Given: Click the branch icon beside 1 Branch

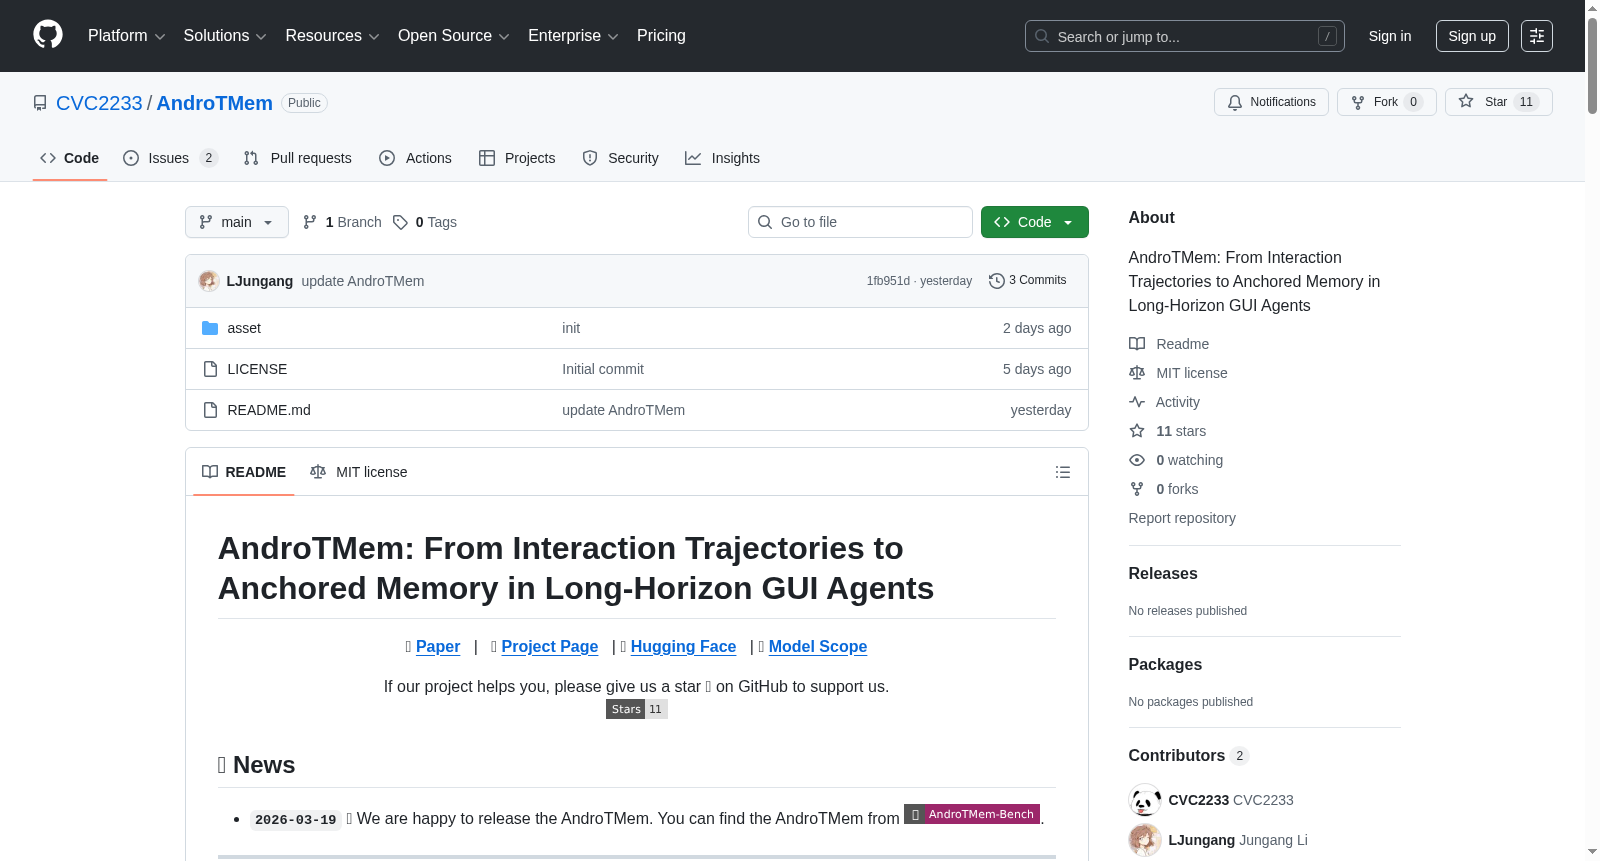Looking at the screenshot, I should click(310, 222).
